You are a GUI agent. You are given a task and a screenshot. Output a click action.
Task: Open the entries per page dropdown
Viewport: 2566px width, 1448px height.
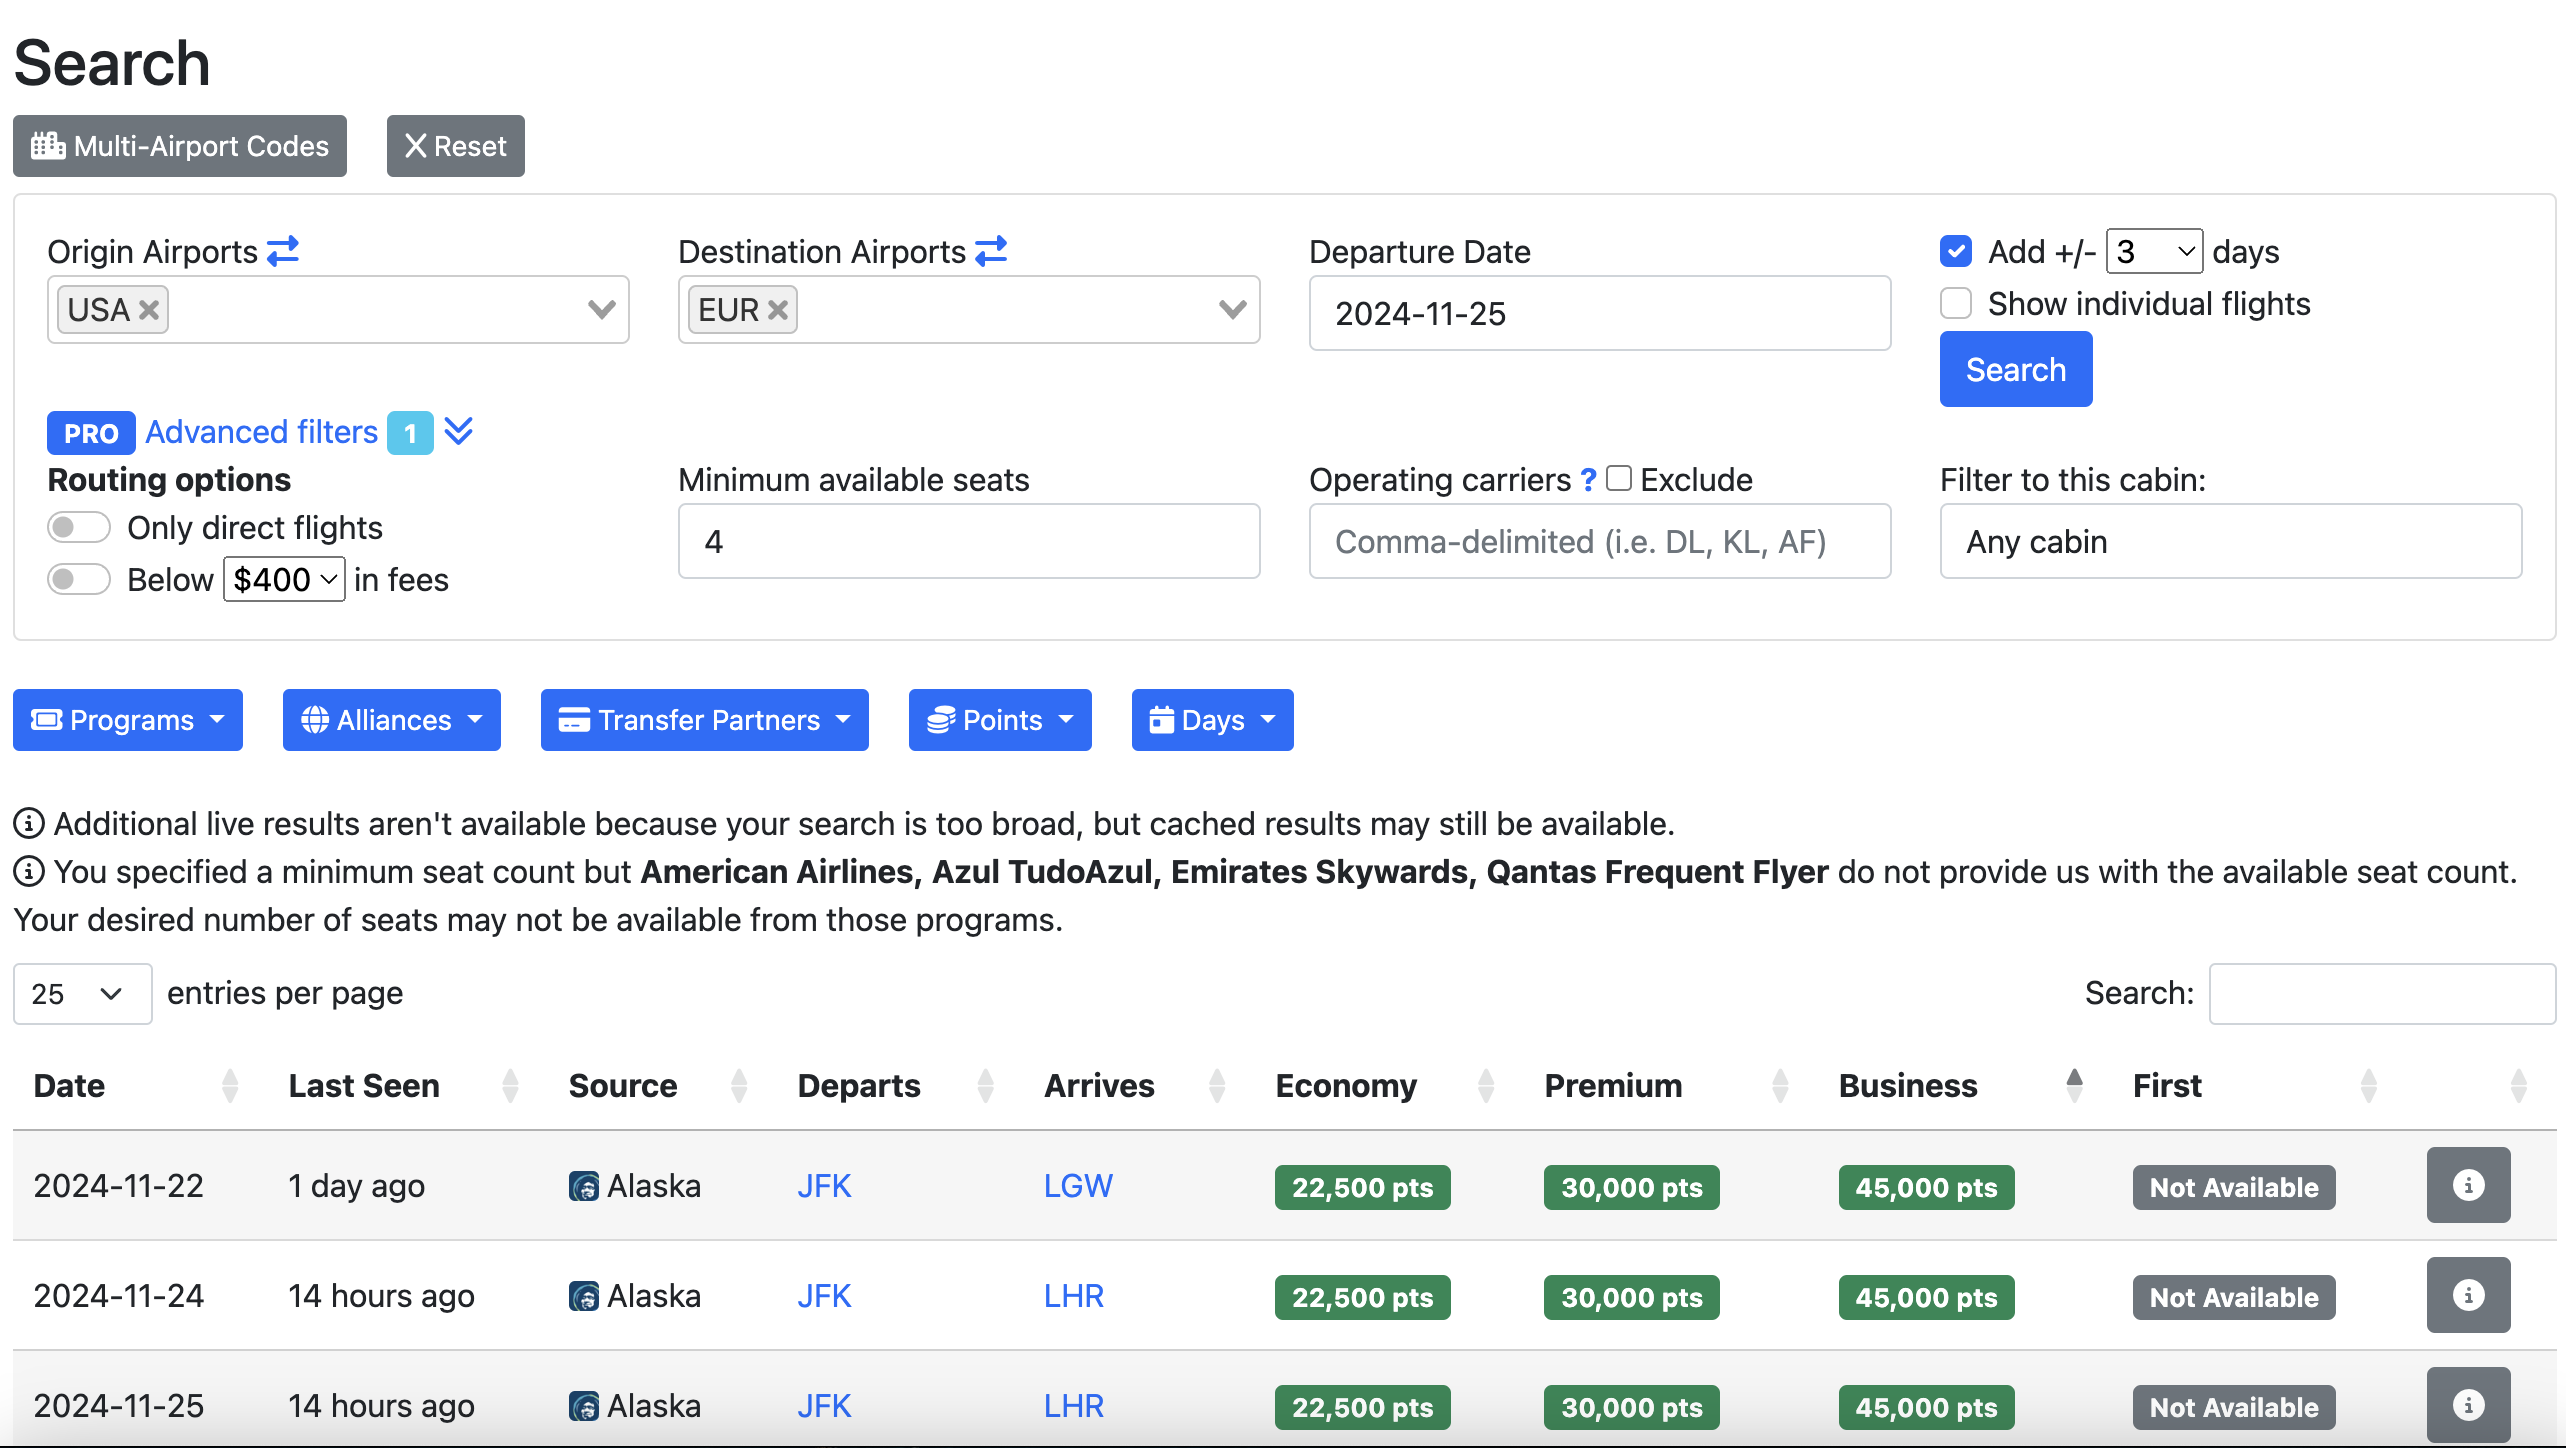pyautogui.click(x=82, y=994)
